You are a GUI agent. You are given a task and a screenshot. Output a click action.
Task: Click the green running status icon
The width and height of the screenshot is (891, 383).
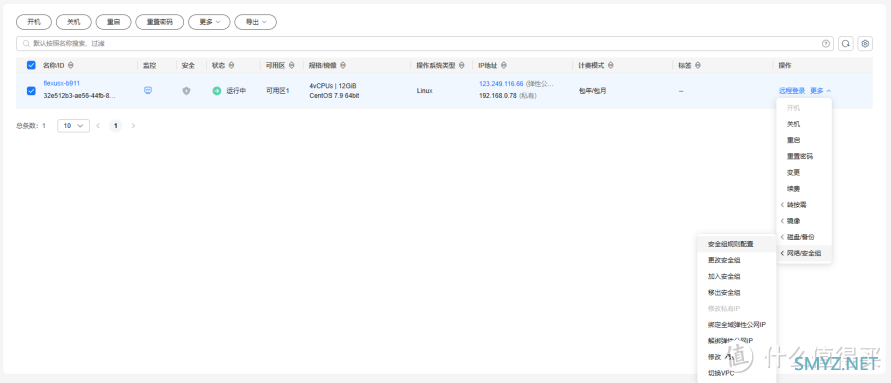pos(216,91)
